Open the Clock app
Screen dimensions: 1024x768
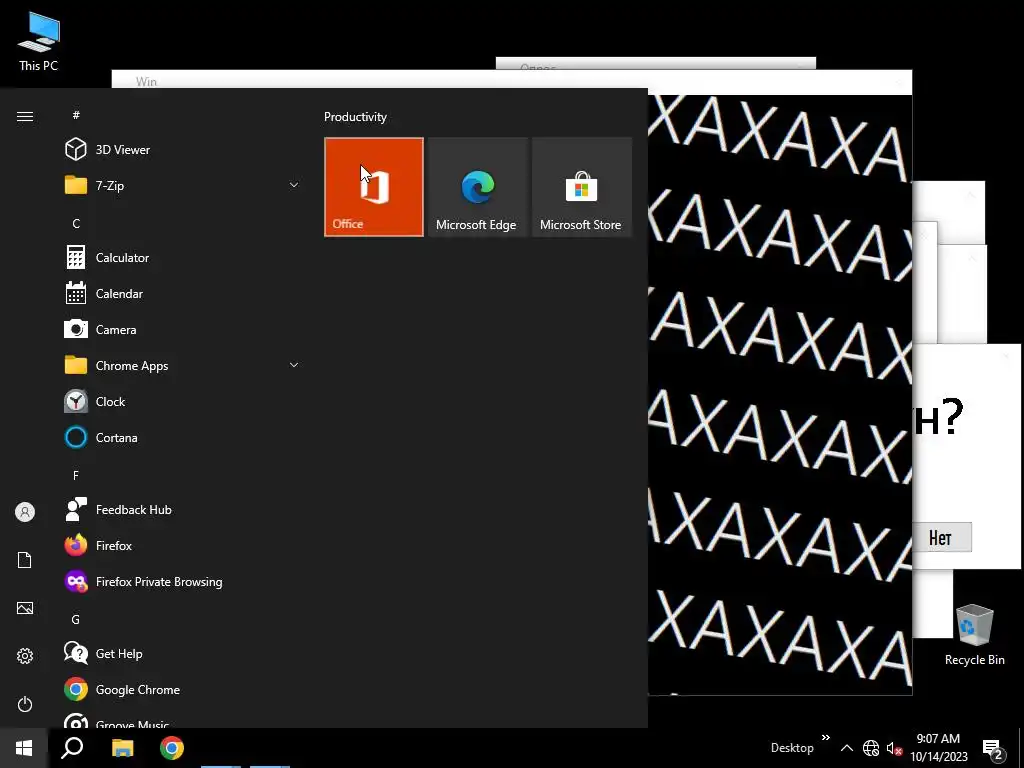(183, 401)
